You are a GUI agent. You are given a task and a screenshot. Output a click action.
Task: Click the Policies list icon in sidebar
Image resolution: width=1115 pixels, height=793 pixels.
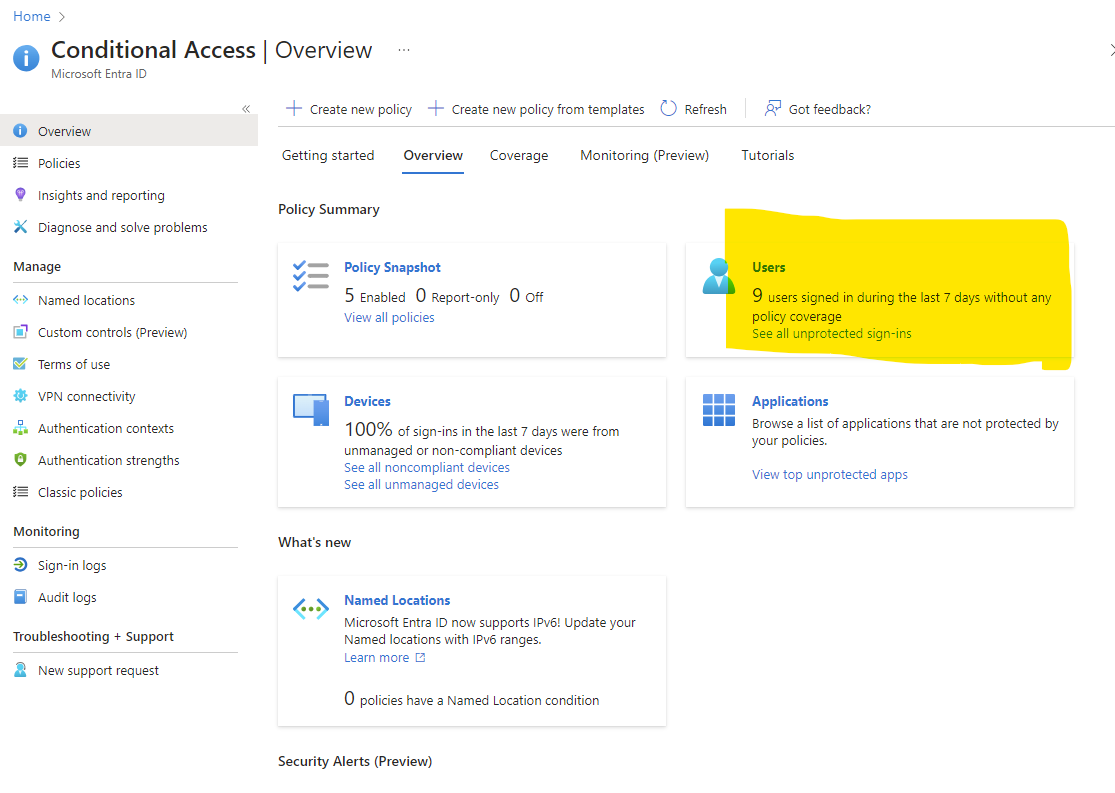tap(21, 163)
